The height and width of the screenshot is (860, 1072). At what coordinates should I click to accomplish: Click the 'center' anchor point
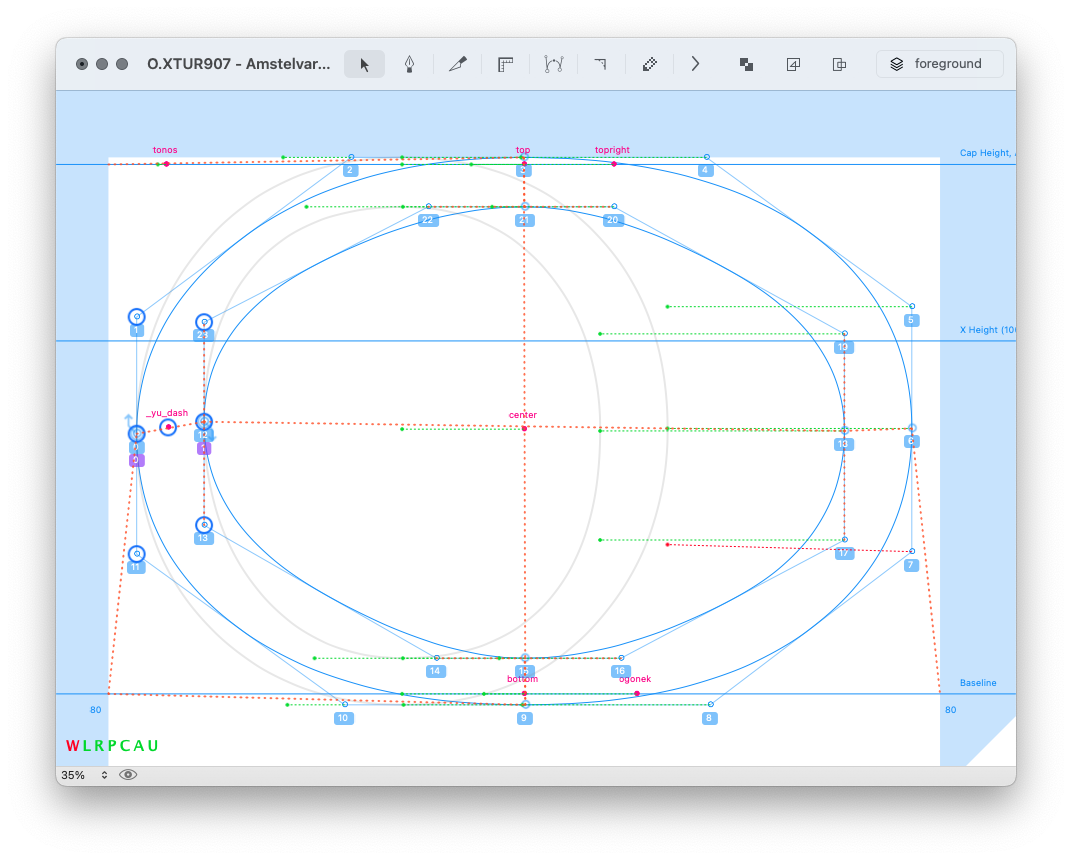(x=524, y=428)
